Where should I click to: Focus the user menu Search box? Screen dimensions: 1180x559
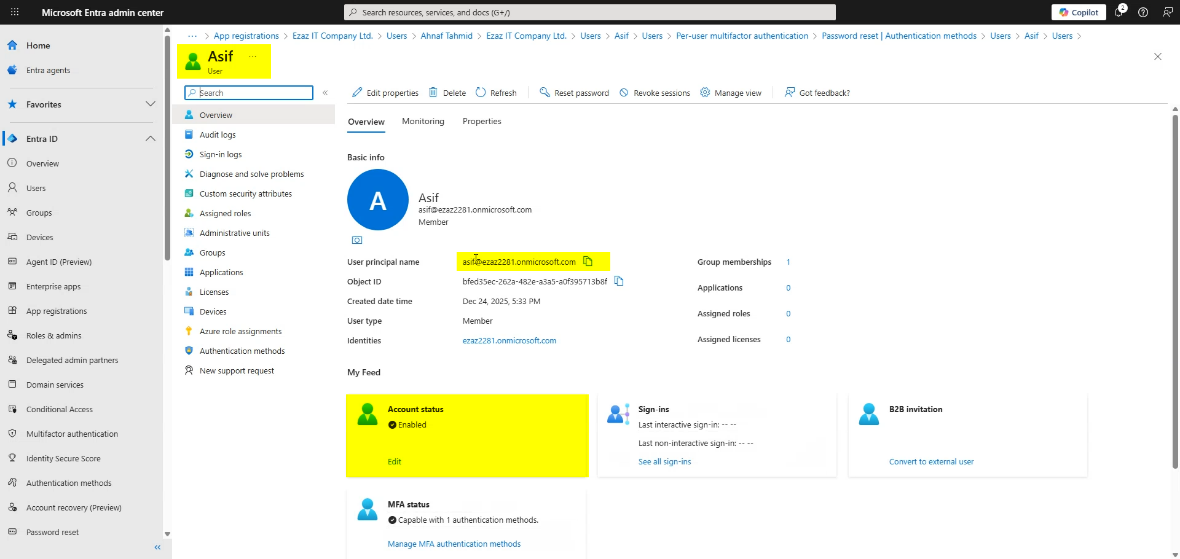tap(249, 93)
